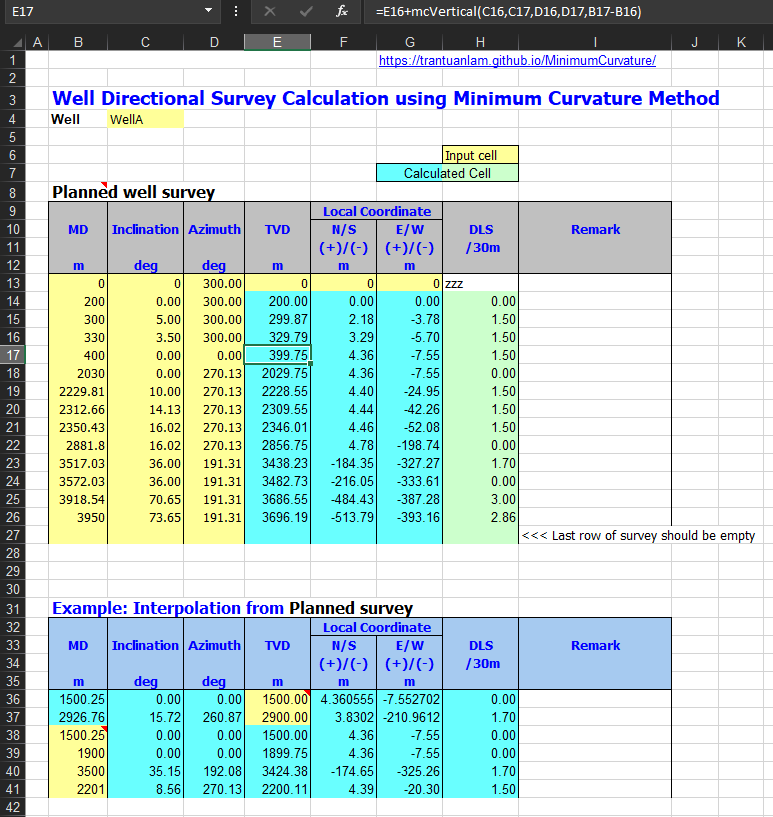Image resolution: width=773 pixels, height=817 pixels.
Task: Click the three-dot handle beside the Name Box
Action: (x=235, y=11)
